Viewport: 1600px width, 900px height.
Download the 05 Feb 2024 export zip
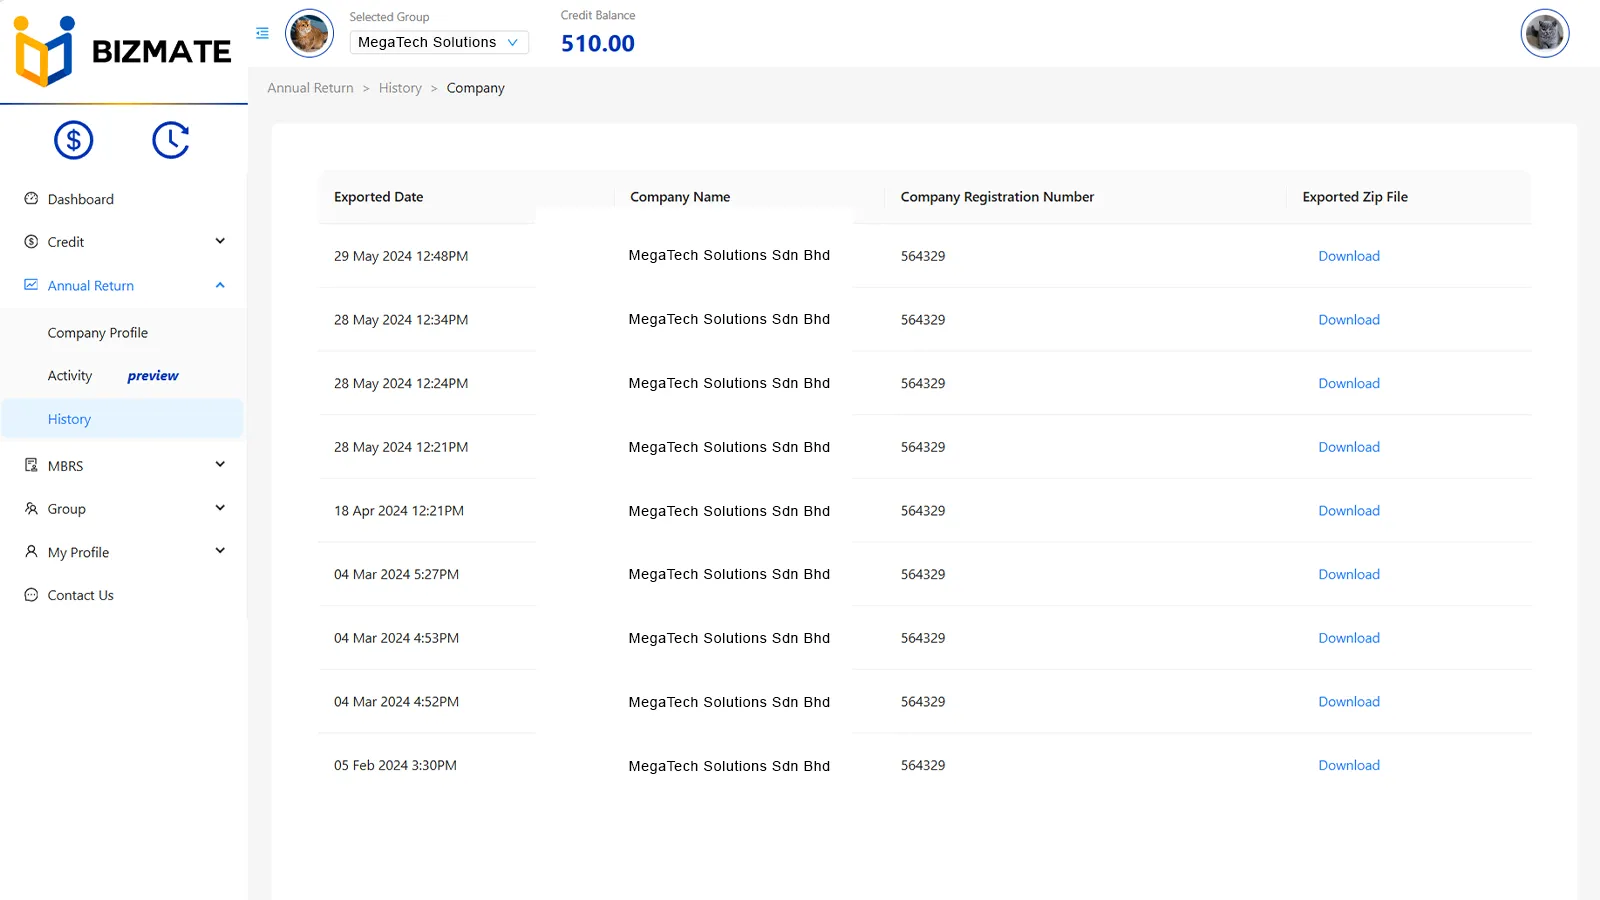(x=1348, y=765)
